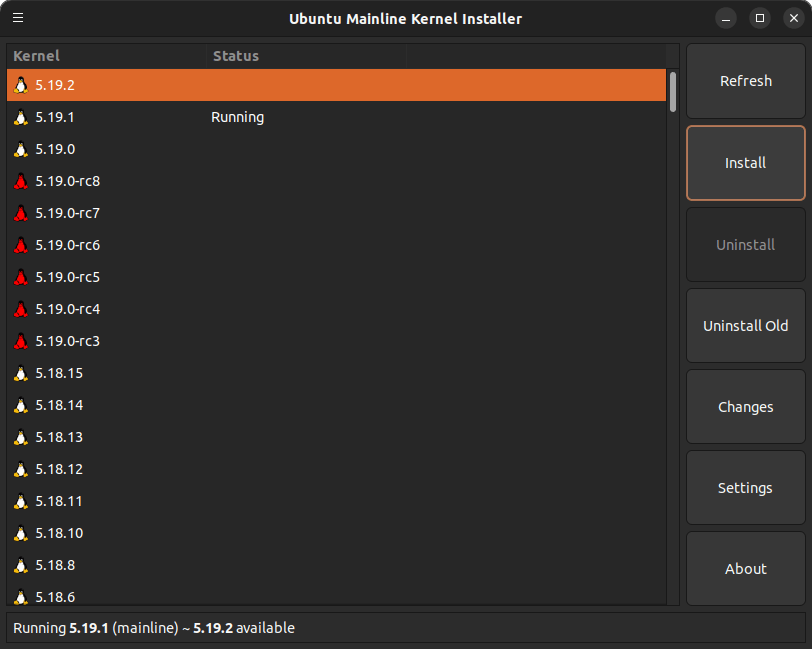Select kernel 5.19.0-rc4
This screenshot has width=812, height=649.
coord(68,309)
